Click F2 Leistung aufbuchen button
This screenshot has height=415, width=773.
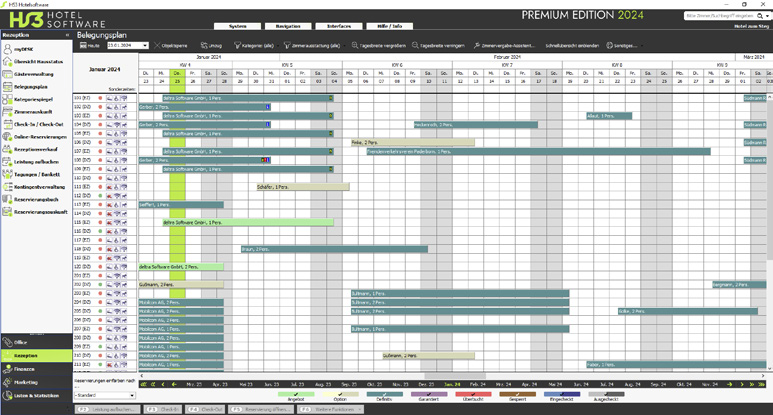click(107, 410)
